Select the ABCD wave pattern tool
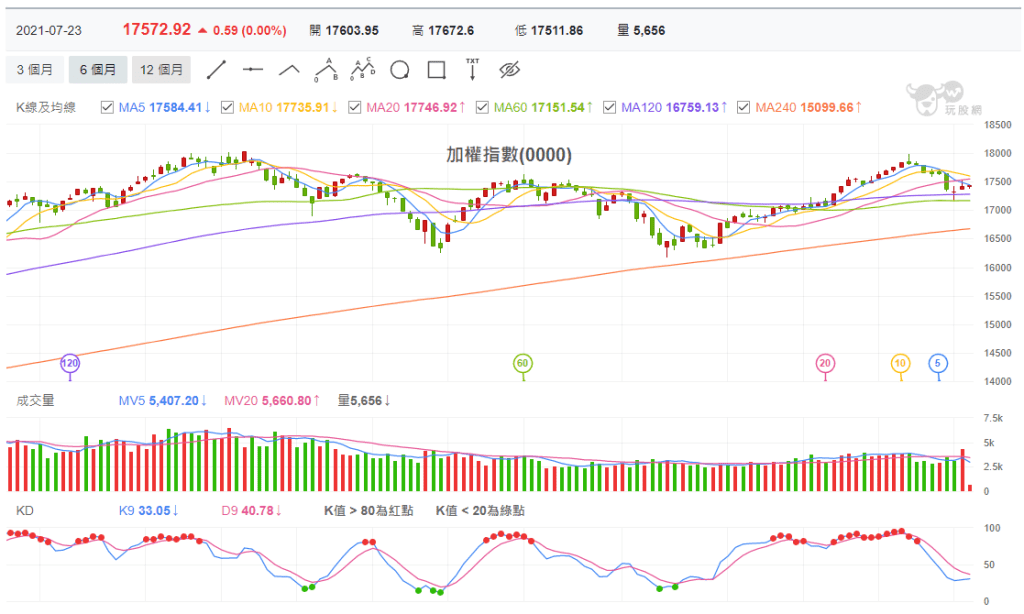Viewport: 1024px width, 614px height. [362, 69]
